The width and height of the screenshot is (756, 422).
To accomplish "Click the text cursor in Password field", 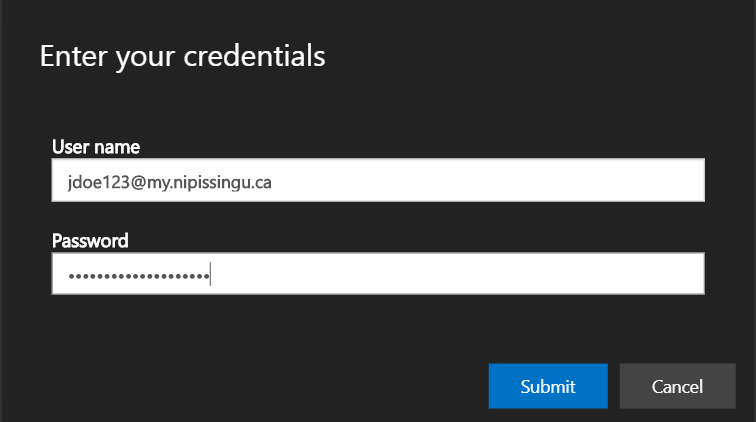I will point(210,275).
